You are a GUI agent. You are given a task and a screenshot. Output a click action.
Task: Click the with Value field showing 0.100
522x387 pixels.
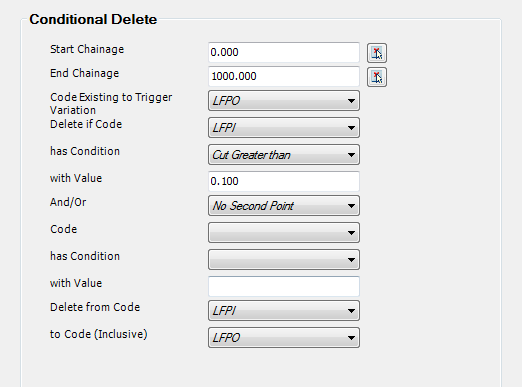[284, 181]
